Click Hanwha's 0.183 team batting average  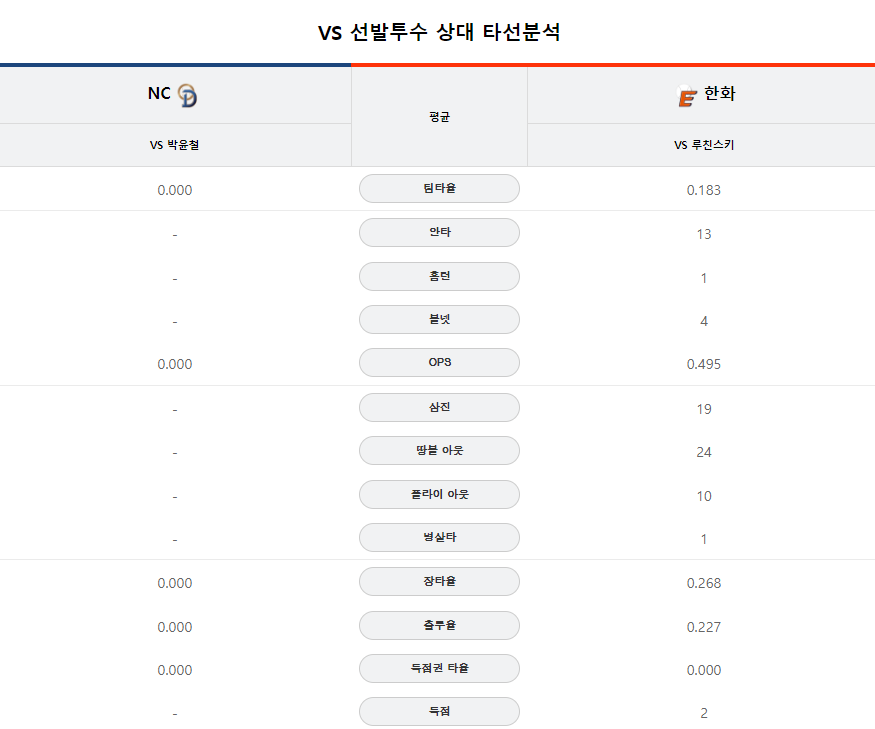pyautogui.click(x=704, y=190)
